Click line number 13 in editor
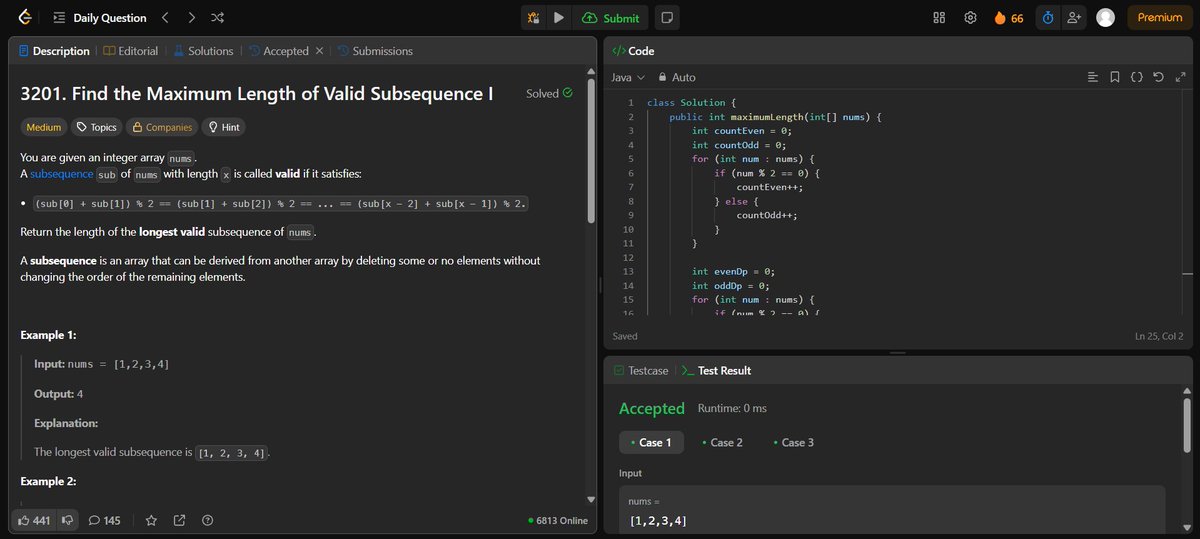This screenshot has height=539, width=1200. [x=629, y=271]
